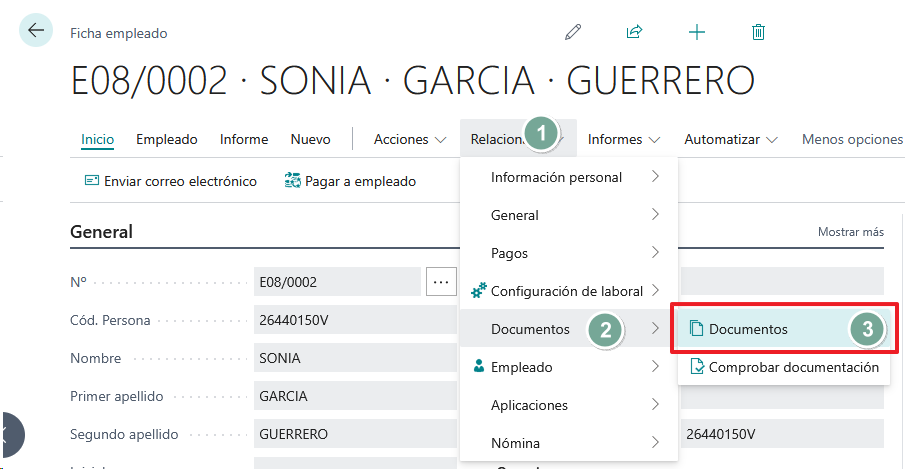The height and width of the screenshot is (469, 905).
Task: Switch to the Inicio tab
Action: point(98,139)
